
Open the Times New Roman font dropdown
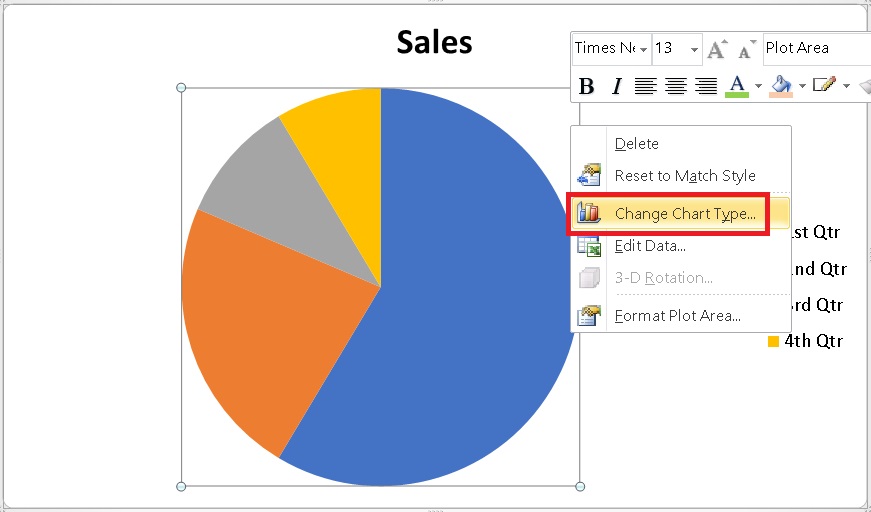tap(643, 49)
